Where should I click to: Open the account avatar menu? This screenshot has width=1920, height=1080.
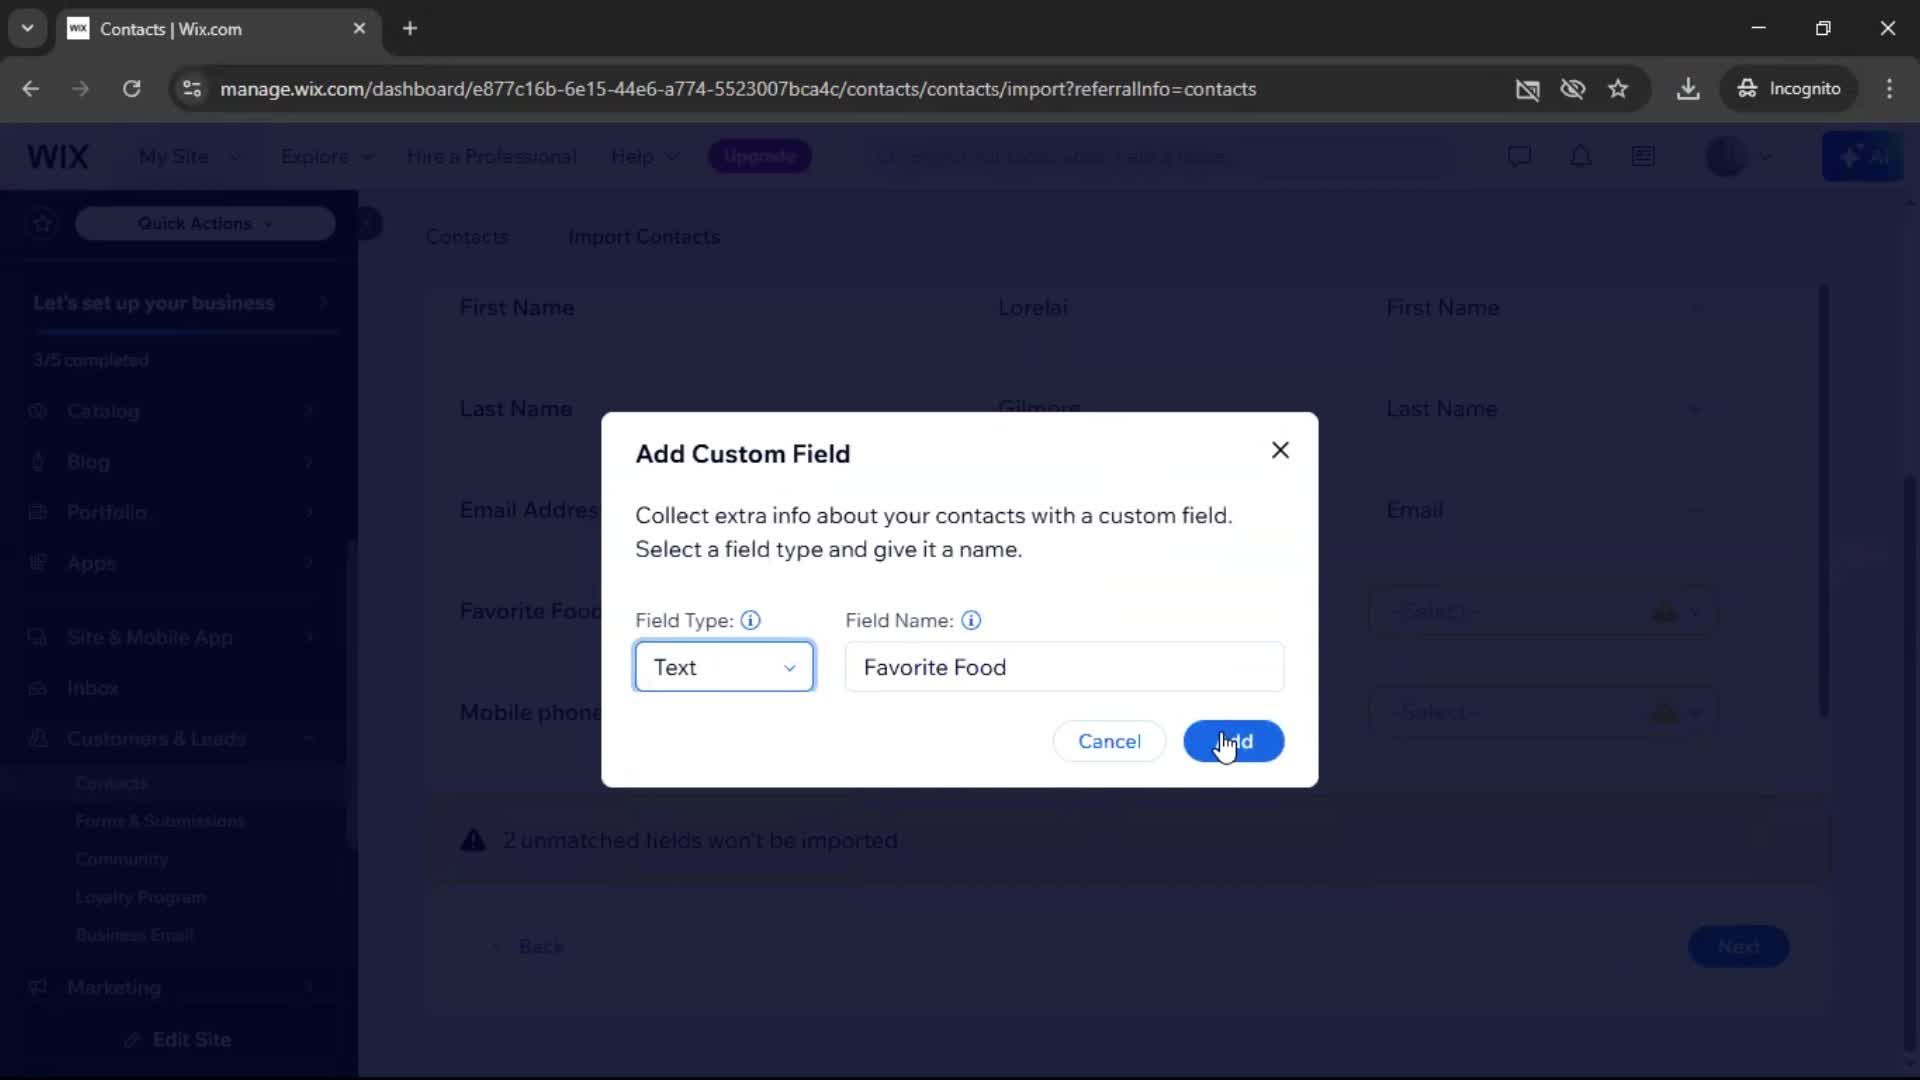click(x=1738, y=157)
